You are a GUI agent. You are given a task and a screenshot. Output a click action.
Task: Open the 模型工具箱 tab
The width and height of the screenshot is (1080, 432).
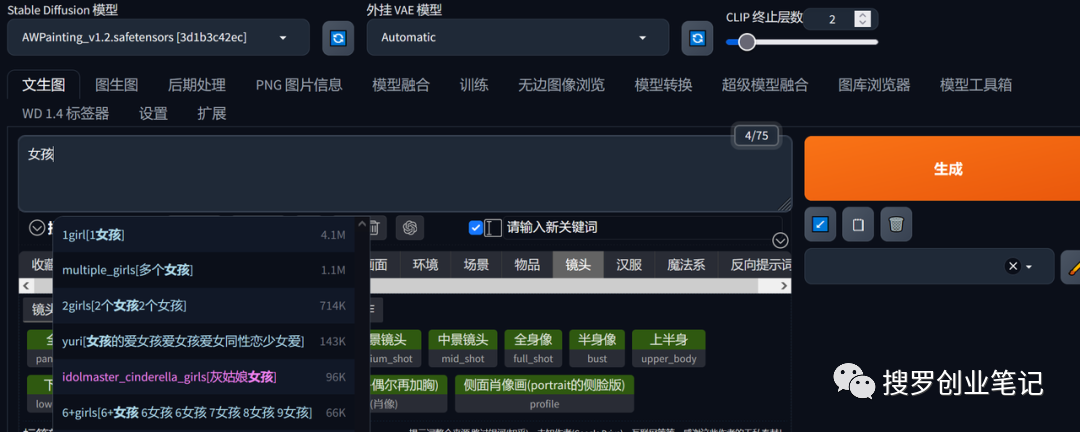pos(975,85)
